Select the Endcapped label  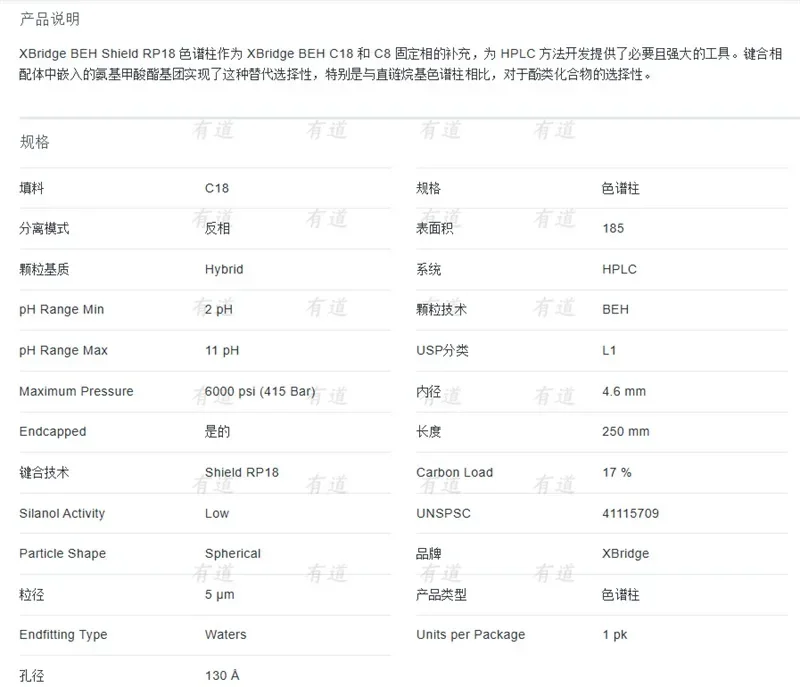click(x=53, y=431)
